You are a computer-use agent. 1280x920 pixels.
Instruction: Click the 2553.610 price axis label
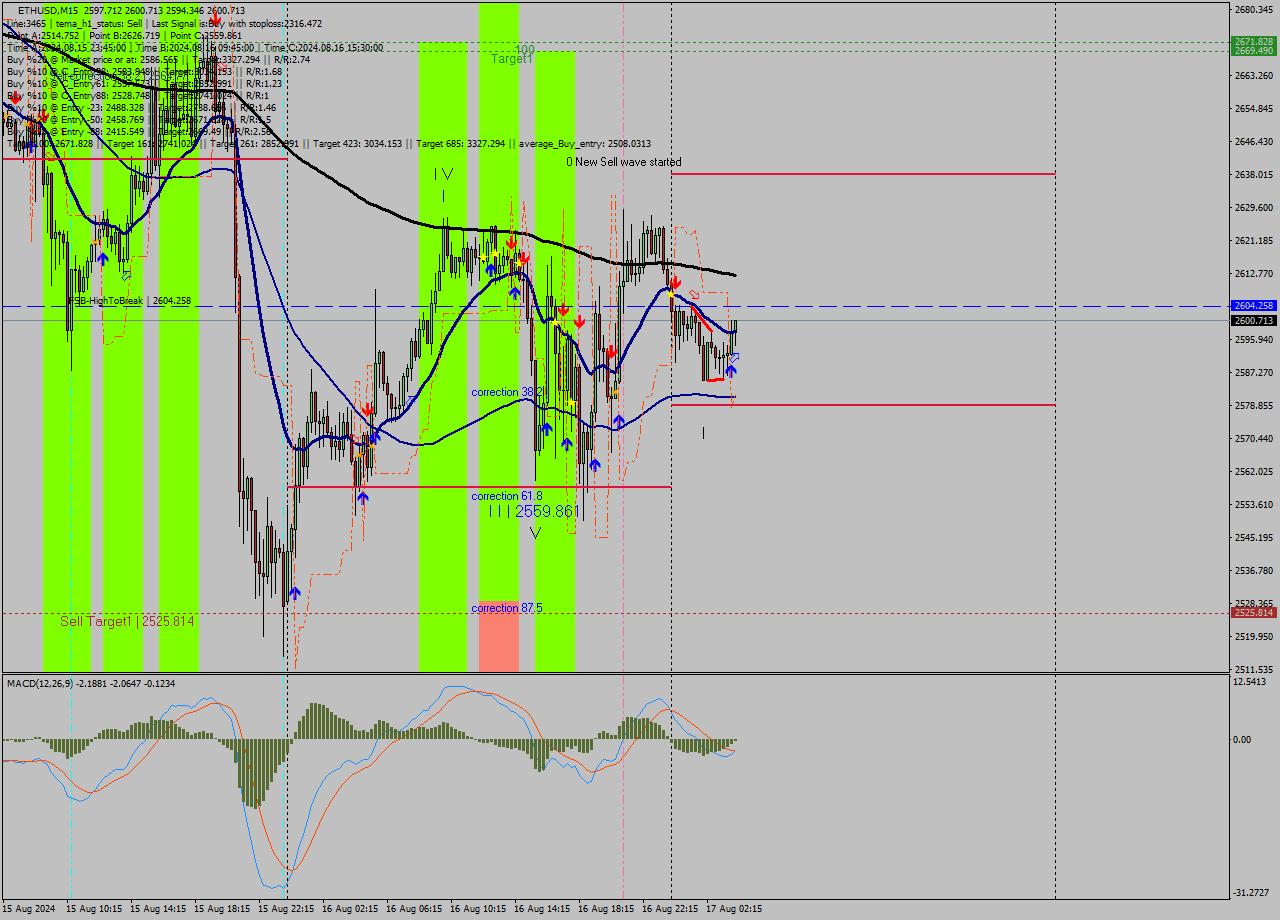click(1253, 504)
